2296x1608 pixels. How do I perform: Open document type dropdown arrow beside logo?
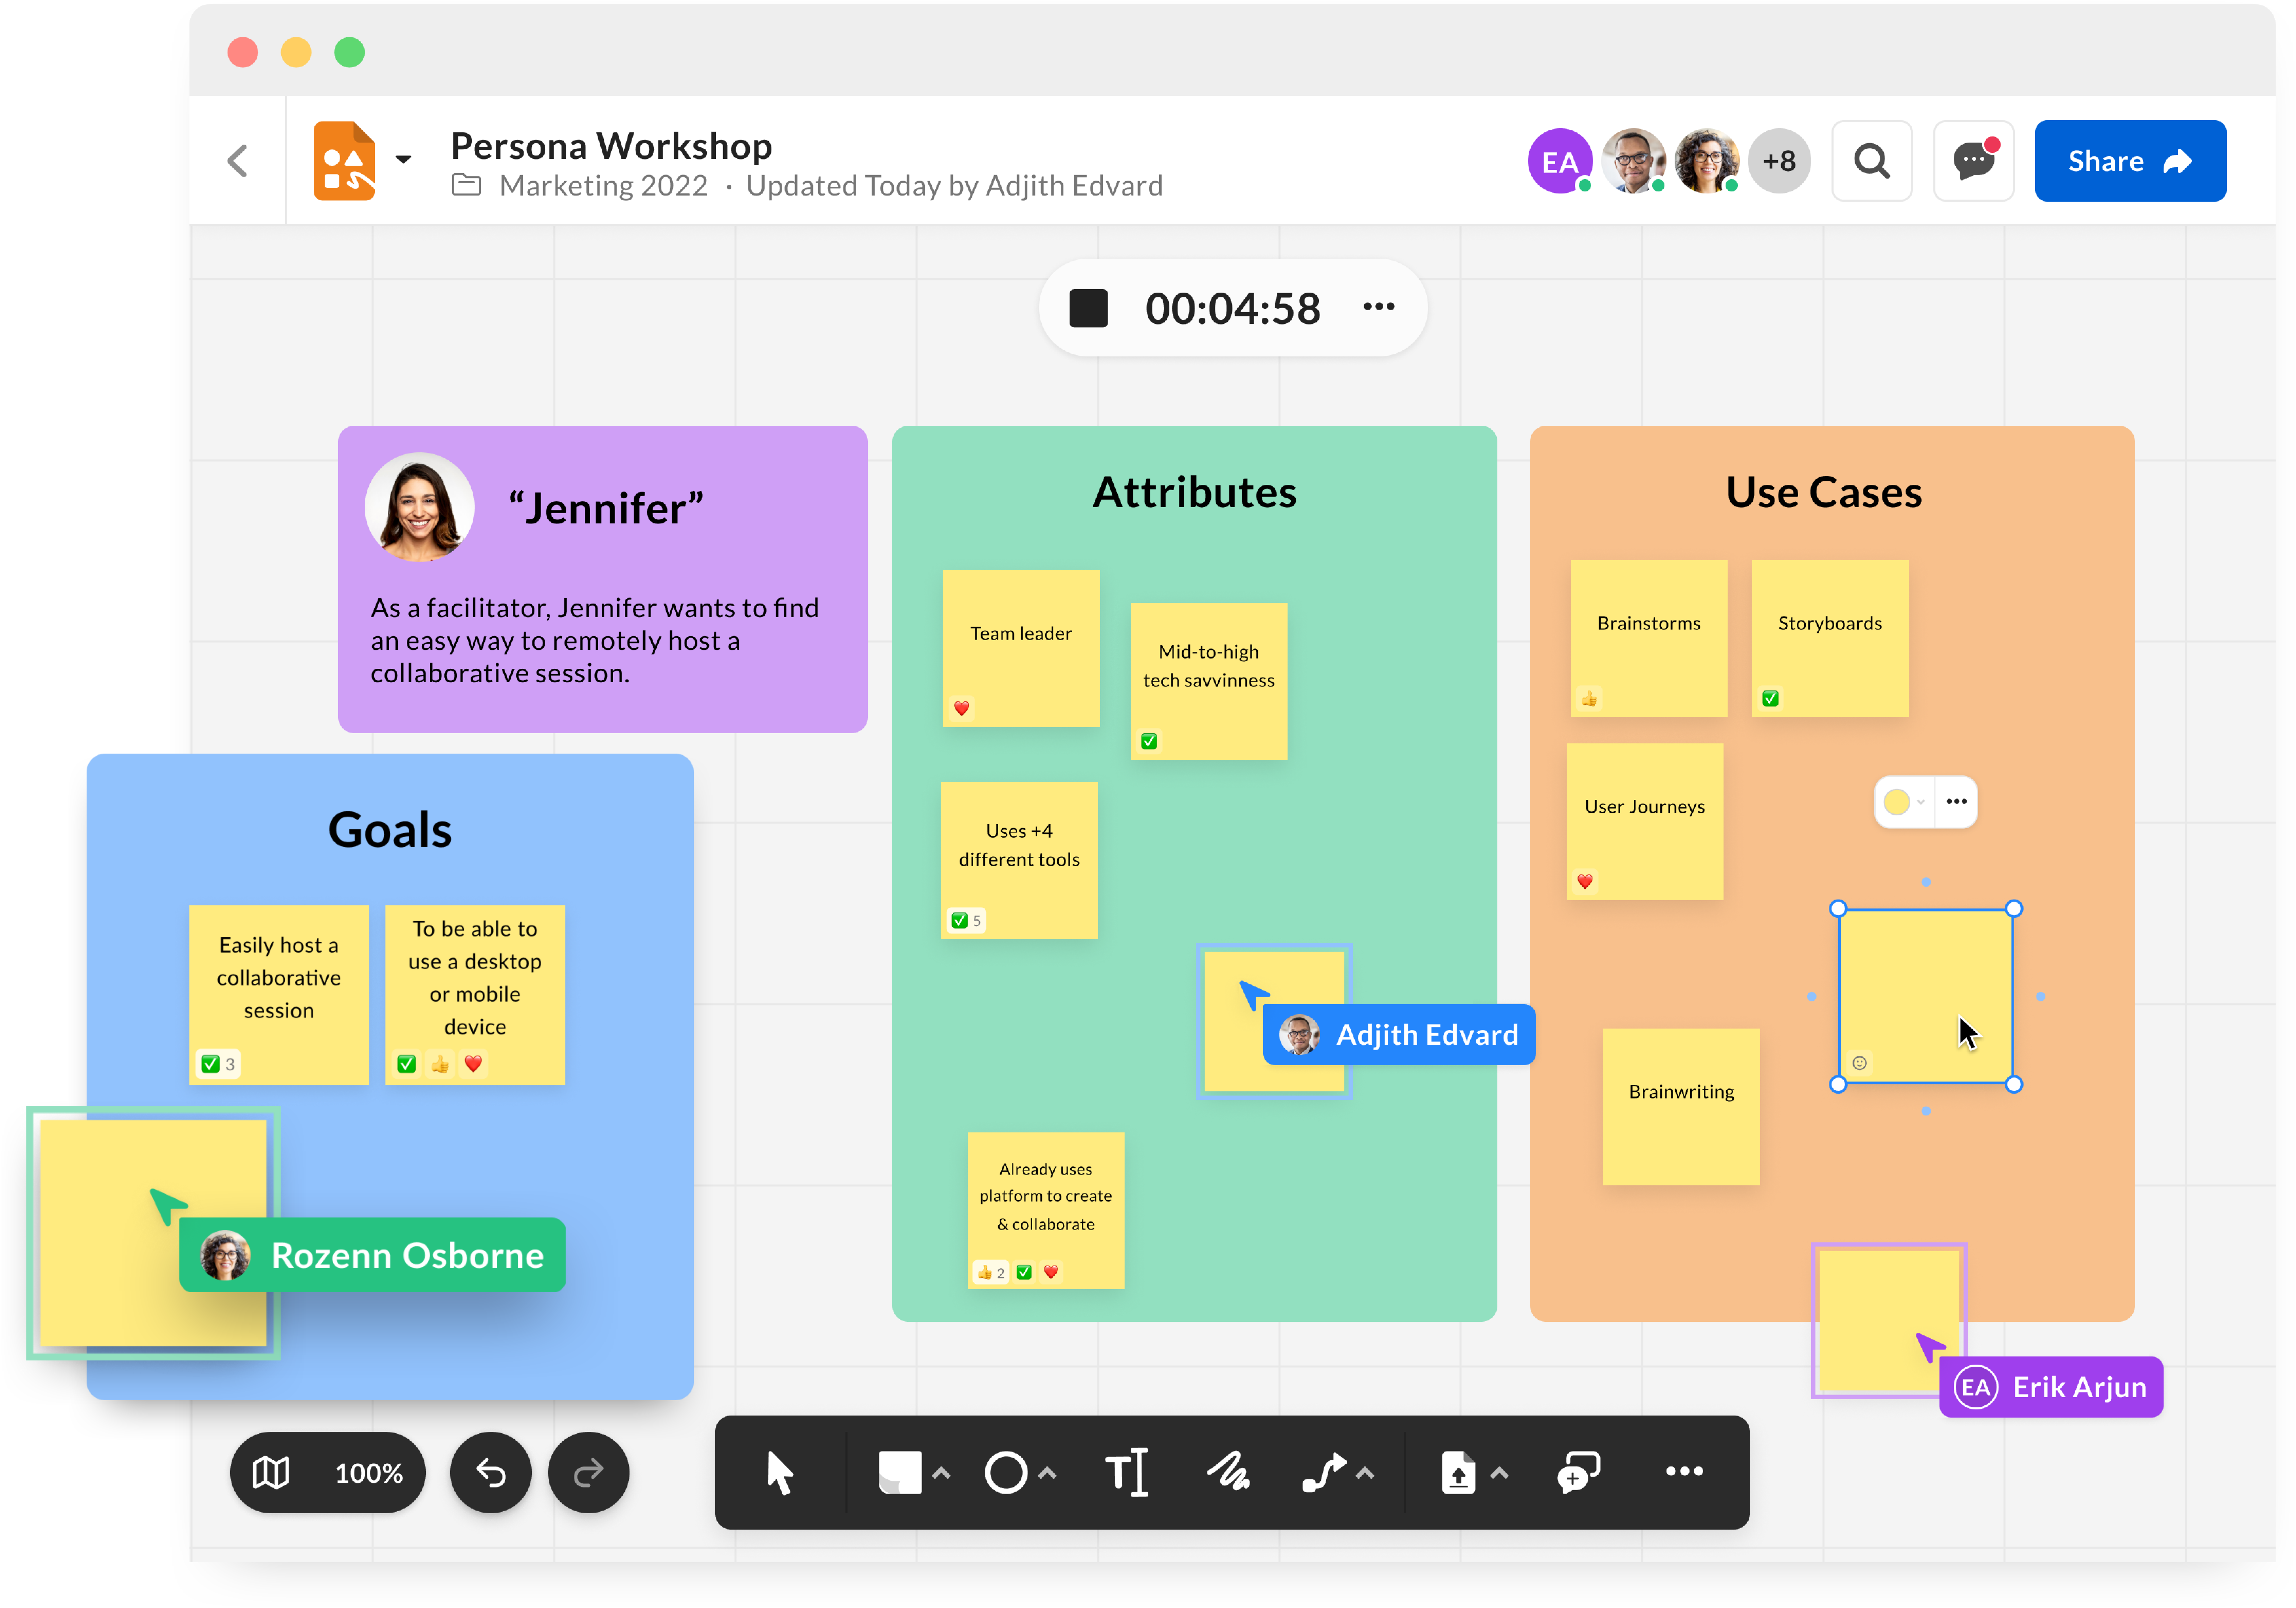(x=403, y=159)
